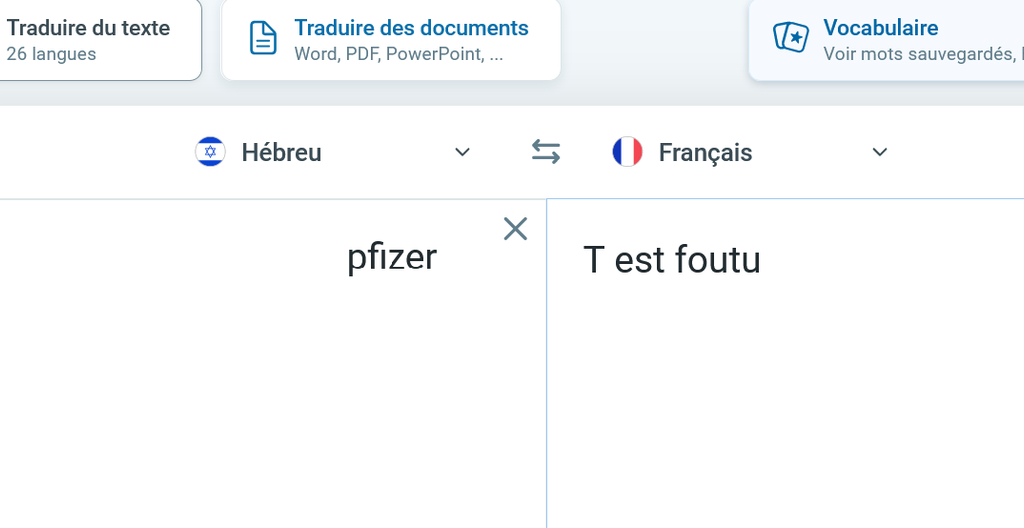Open target language selector labeled Français
The image size is (1024, 528).
(x=705, y=153)
